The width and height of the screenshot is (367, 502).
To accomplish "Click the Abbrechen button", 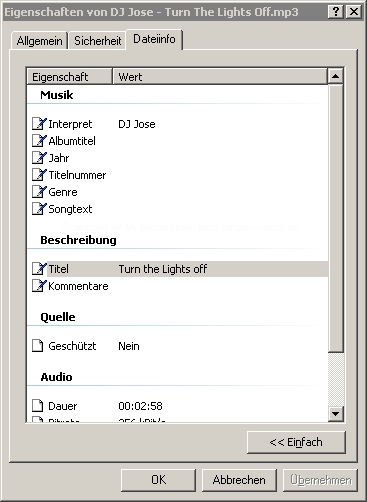I will coord(239,480).
